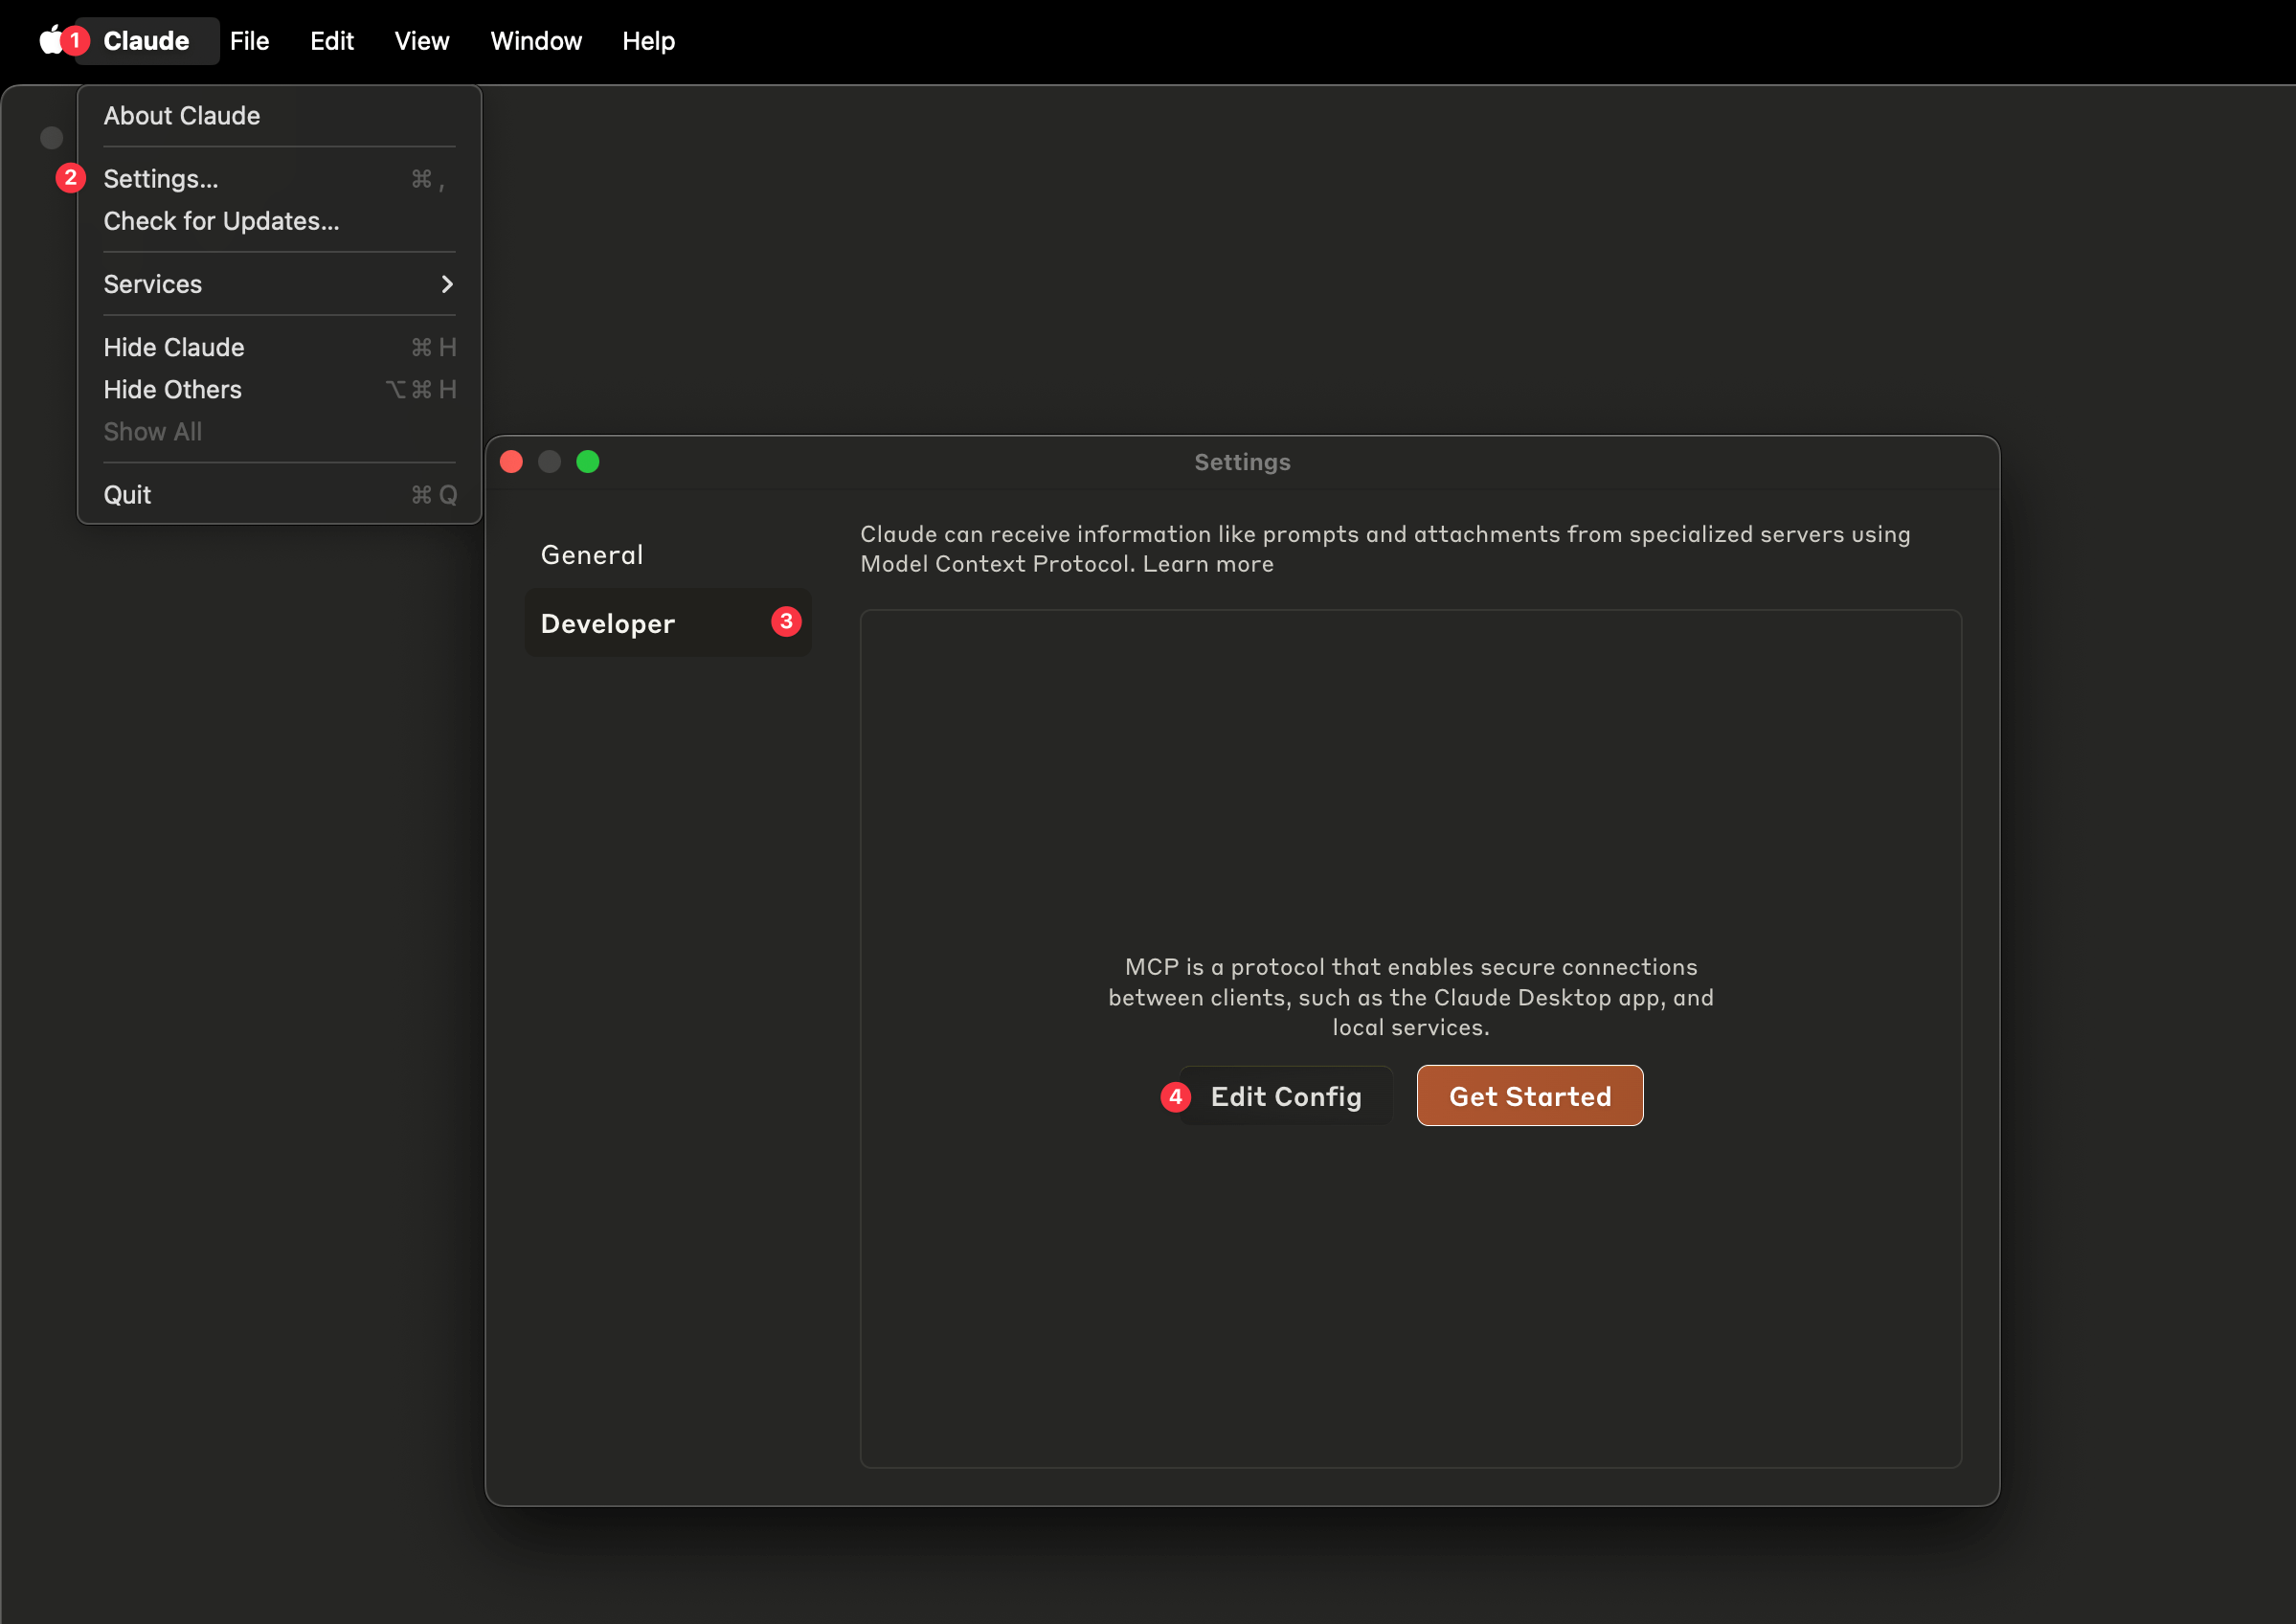Open the Claude app menu
The width and height of the screenshot is (2296, 1624).
point(146,41)
